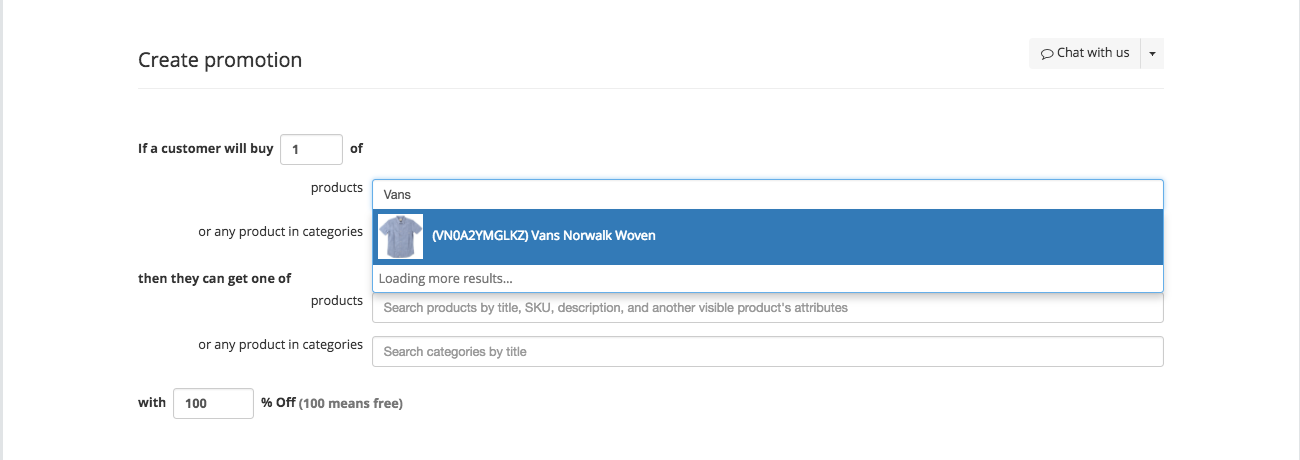Open the Chat with us button
This screenshot has width=1300, height=460.
1085,54
